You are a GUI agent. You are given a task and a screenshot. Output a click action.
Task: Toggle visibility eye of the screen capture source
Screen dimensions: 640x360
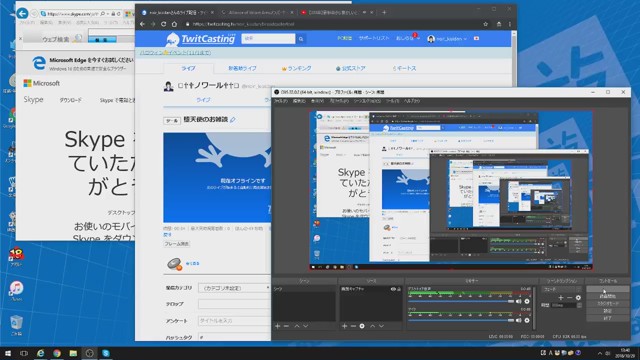click(x=393, y=289)
